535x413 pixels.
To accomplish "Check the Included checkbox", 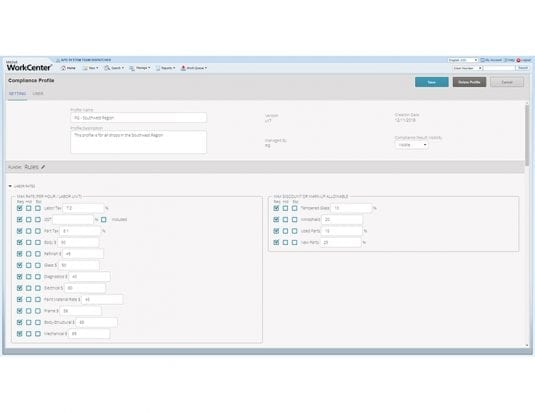I will pyautogui.click(x=103, y=219).
